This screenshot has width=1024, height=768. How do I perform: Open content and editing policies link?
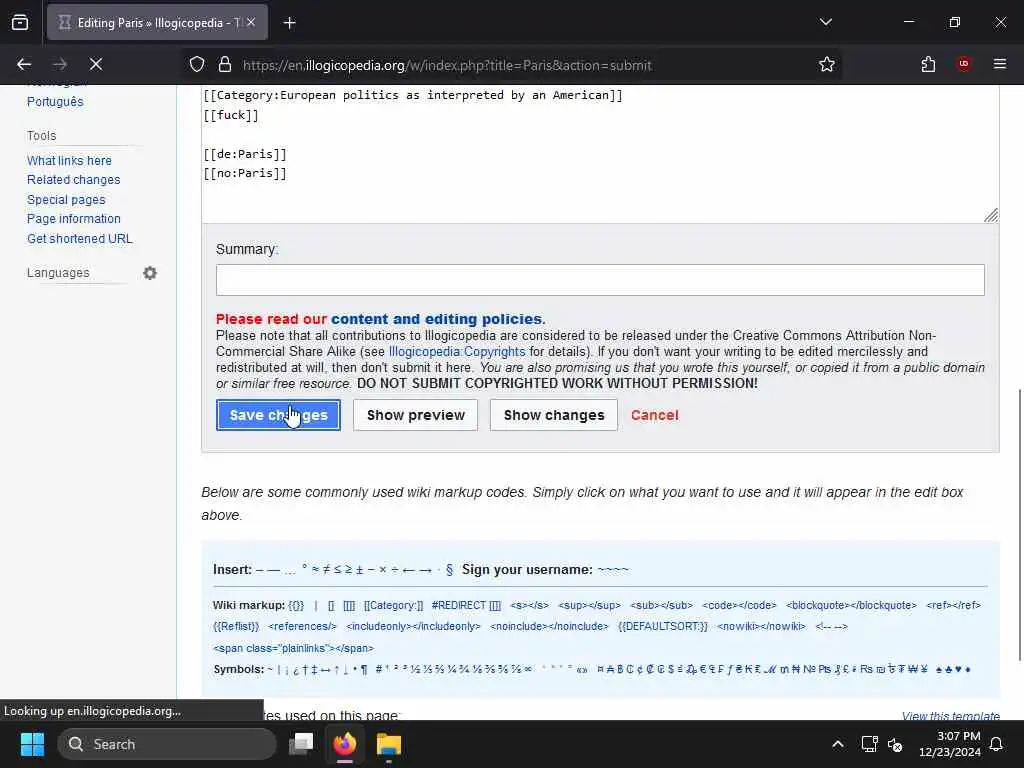point(438,319)
